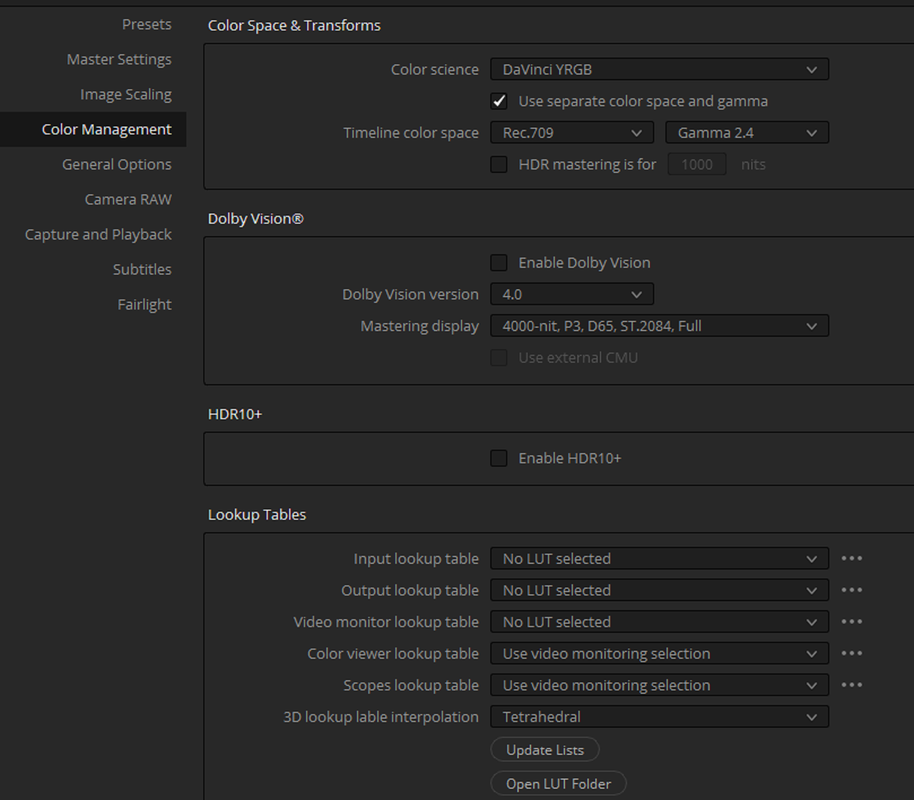Open browse options for Scopes lookup table
The height and width of the screenshot is (800, 914).
pyautogui.click(x=852, y=685)
